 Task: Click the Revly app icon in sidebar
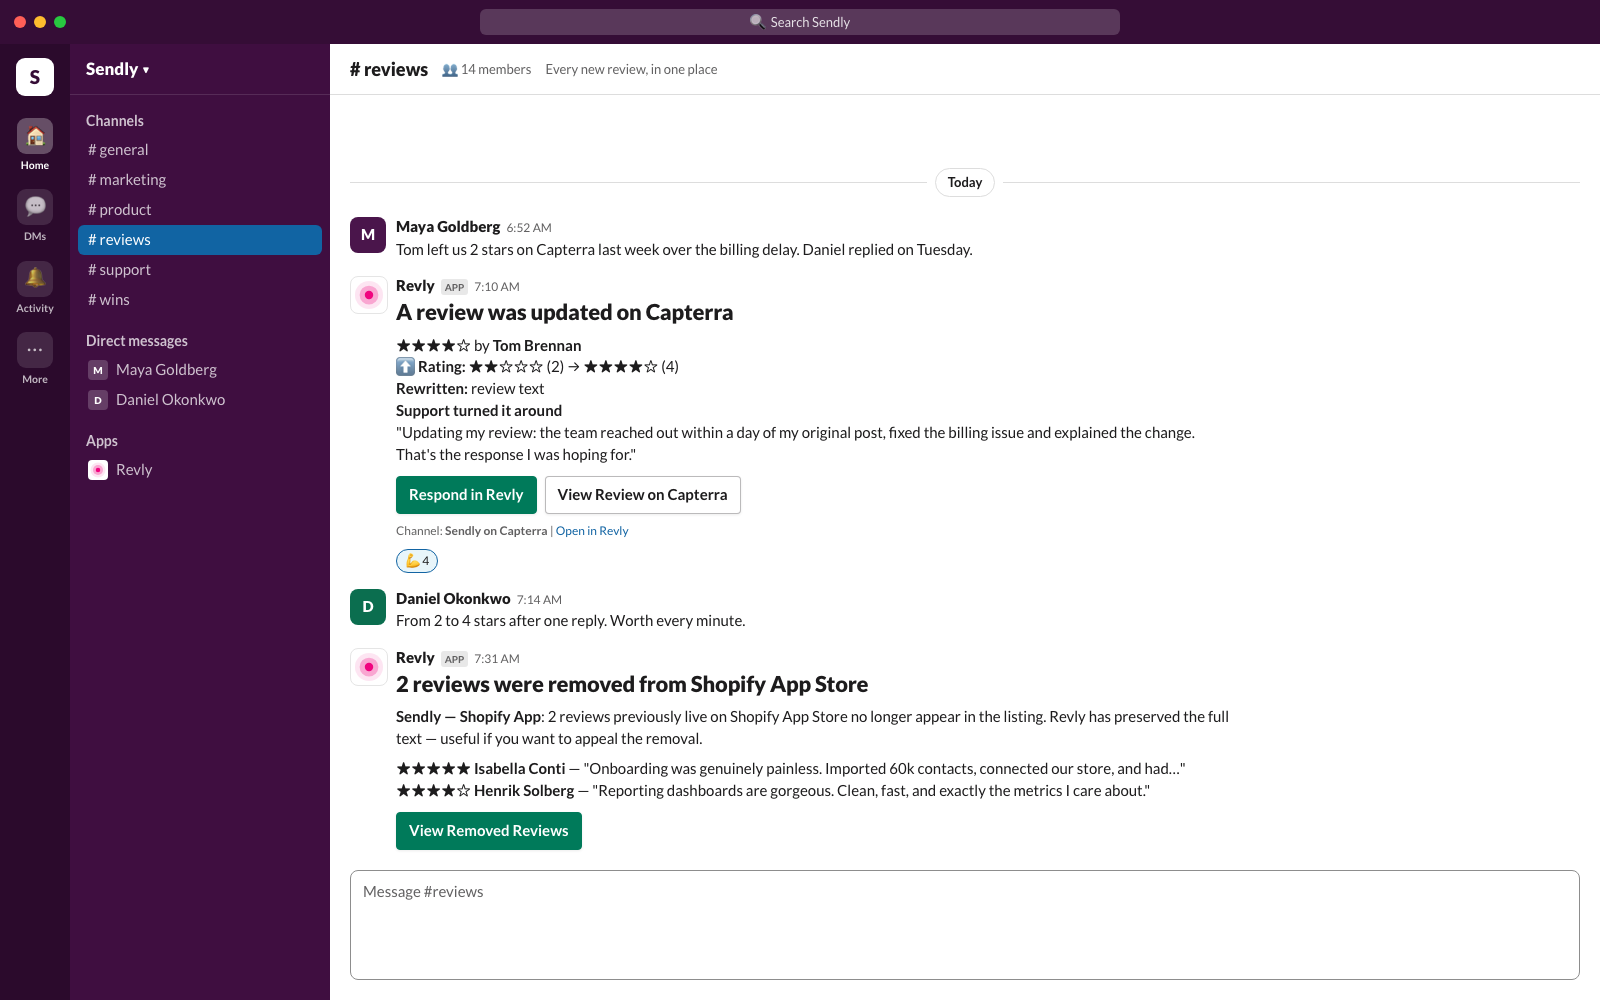point(98,470)
